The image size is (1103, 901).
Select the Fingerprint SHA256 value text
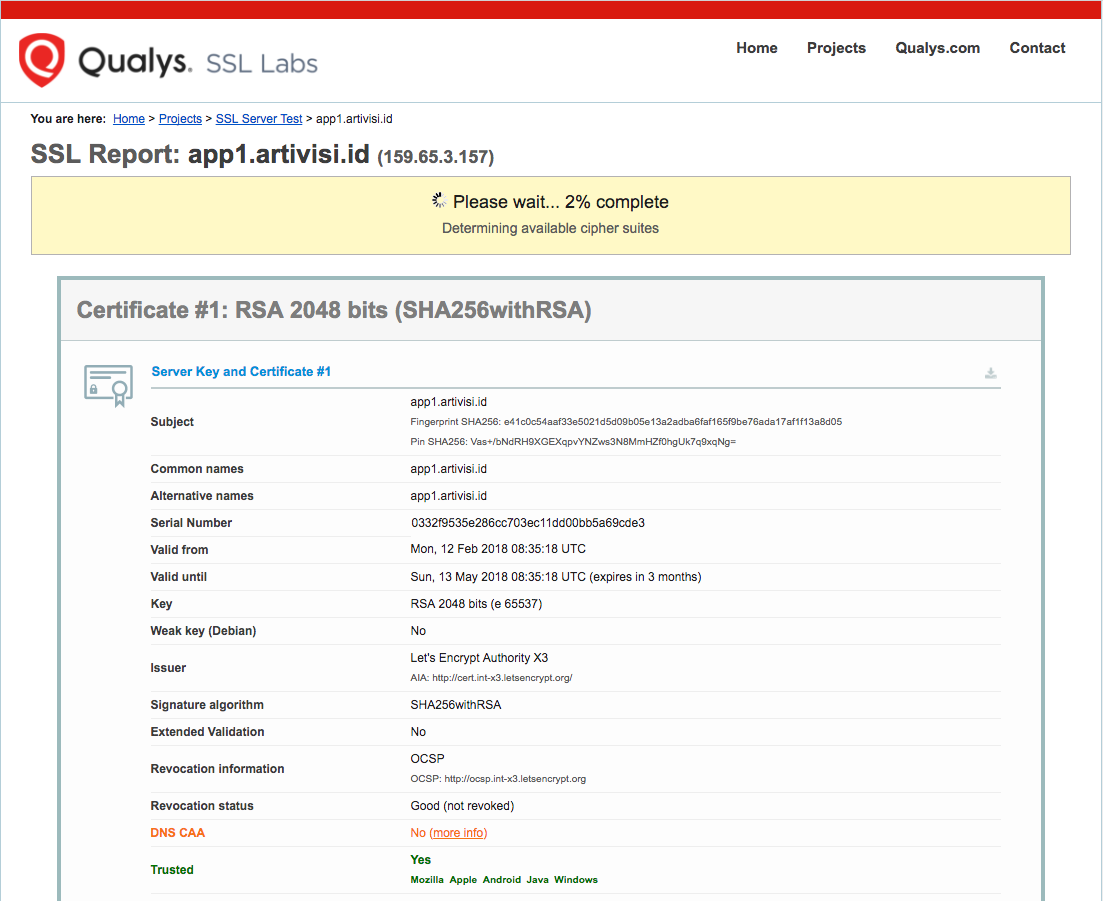click(672, 422)
